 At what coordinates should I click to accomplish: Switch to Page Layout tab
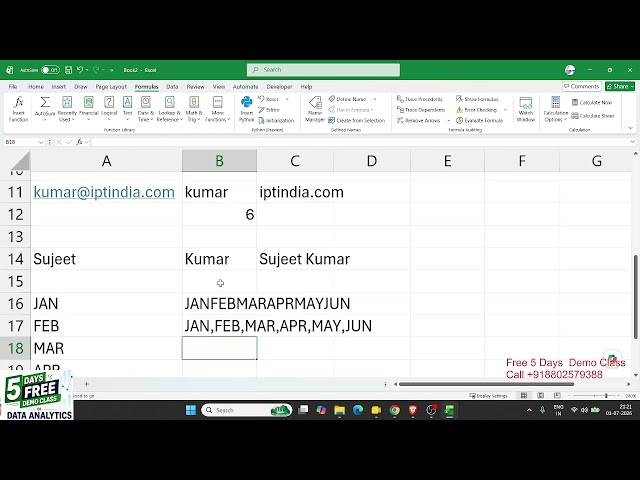click(x=111, y=87)
